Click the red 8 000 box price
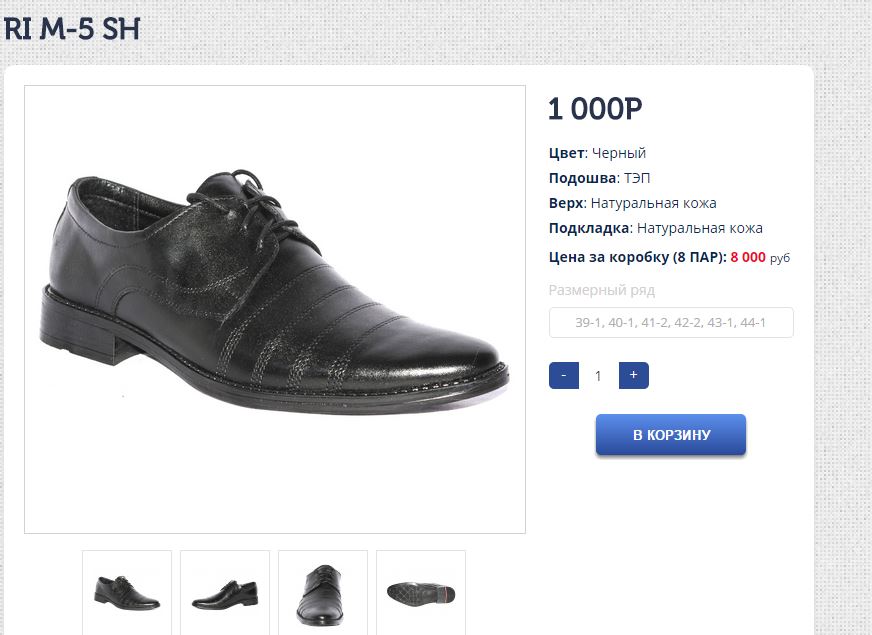The height and width of the screenshot is (635, 872). pyautogui.click(x=748, y=257)
